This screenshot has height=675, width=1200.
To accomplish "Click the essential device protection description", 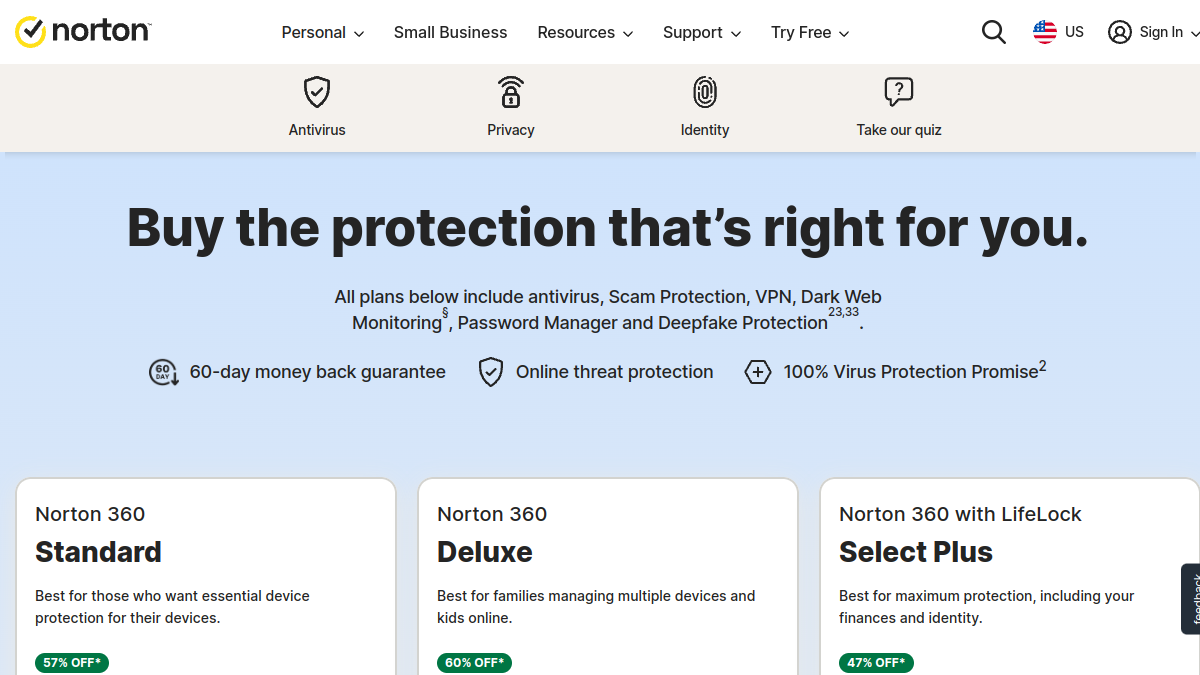I will pos(172,607).
